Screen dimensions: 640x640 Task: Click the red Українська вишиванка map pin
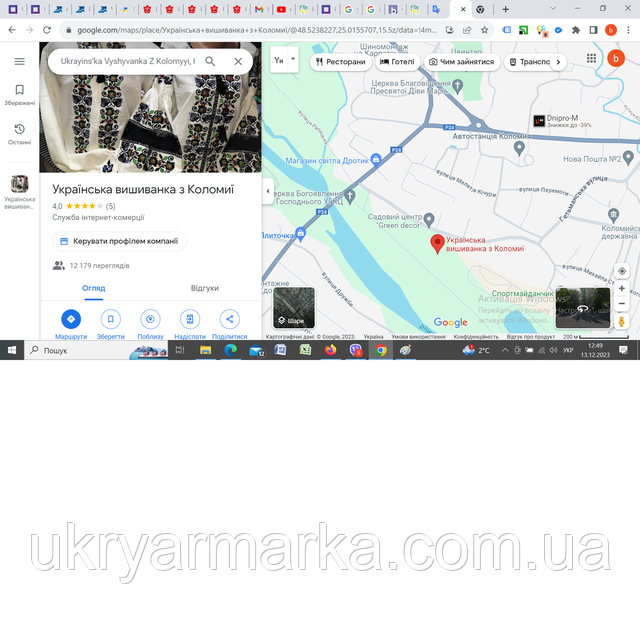[438, 244]
